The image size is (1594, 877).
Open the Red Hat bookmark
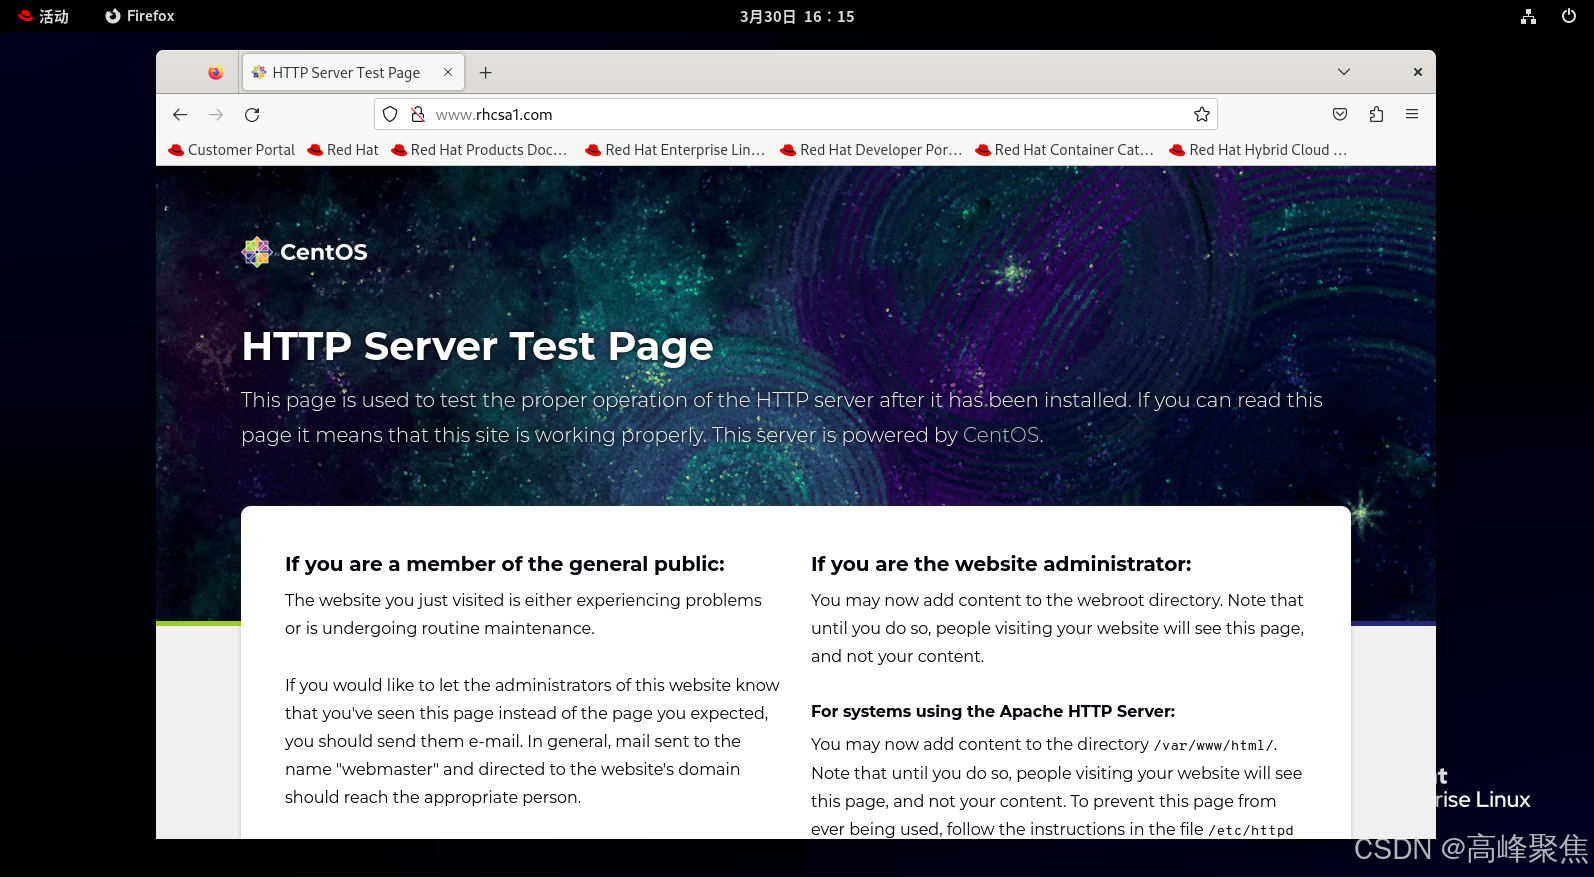343,150
